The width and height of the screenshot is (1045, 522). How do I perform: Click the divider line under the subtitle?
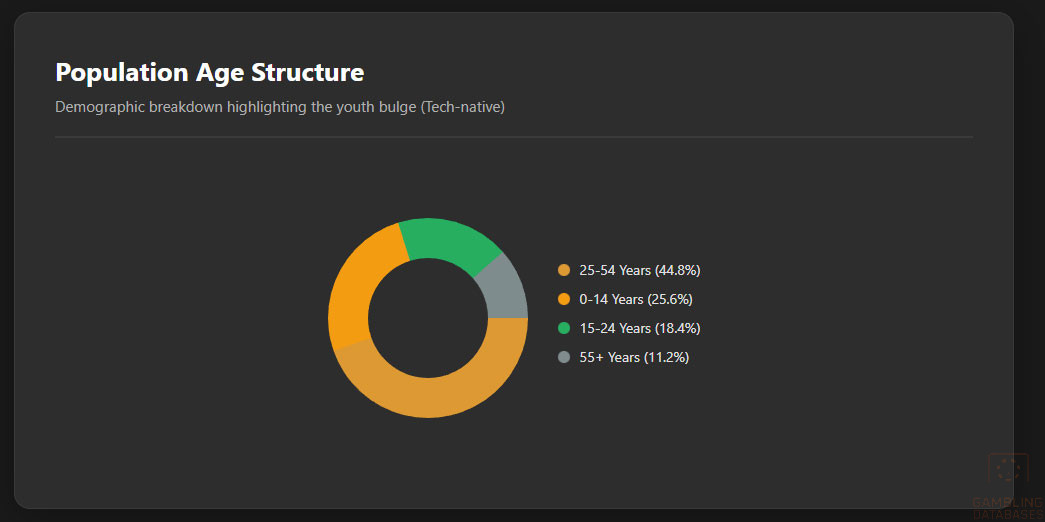[513, 137]
